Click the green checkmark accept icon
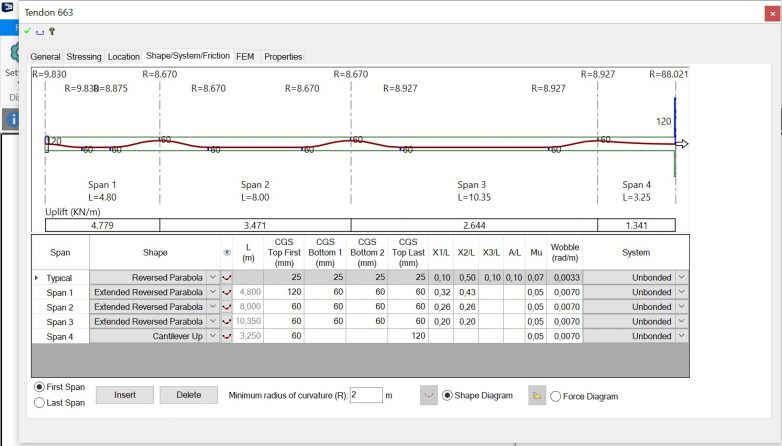The height and width of the screenshot is (446, 782). click(x=28, y=32)
